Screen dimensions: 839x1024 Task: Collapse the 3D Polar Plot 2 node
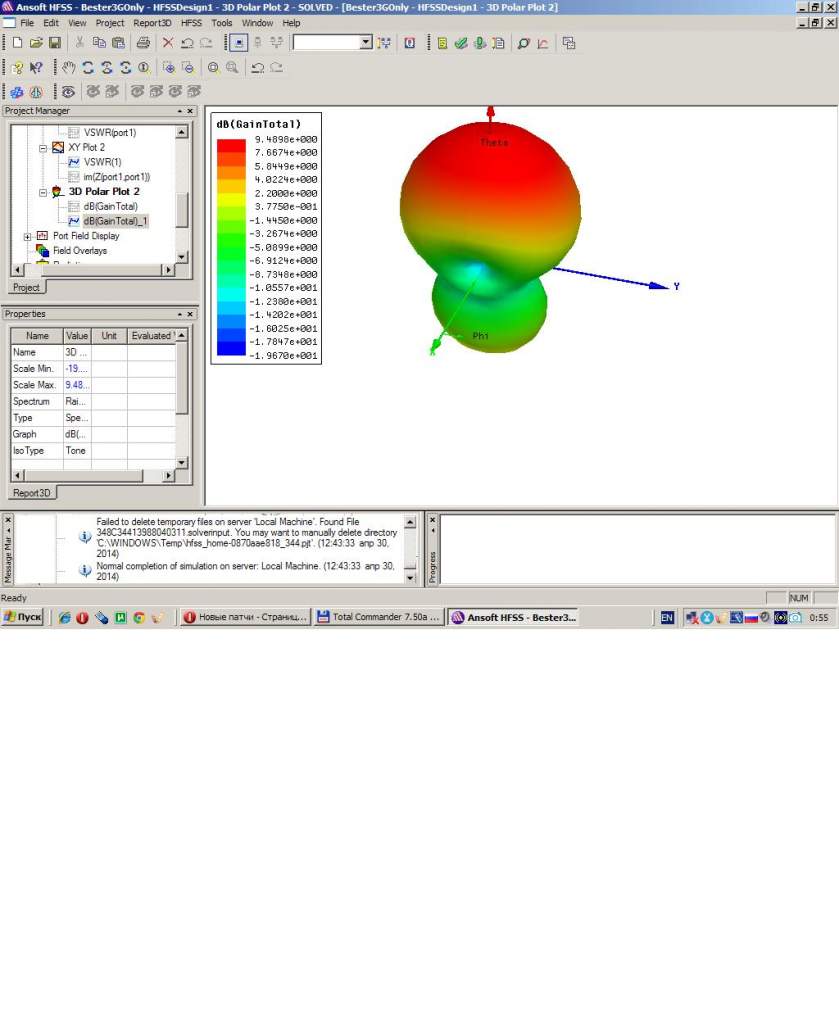pyautogui.click(x=42, y=192)
